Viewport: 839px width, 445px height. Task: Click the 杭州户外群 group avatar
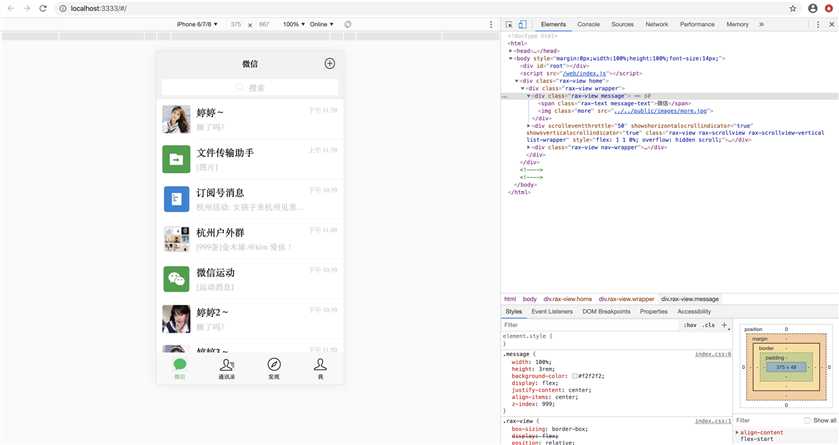click(176, 239)
